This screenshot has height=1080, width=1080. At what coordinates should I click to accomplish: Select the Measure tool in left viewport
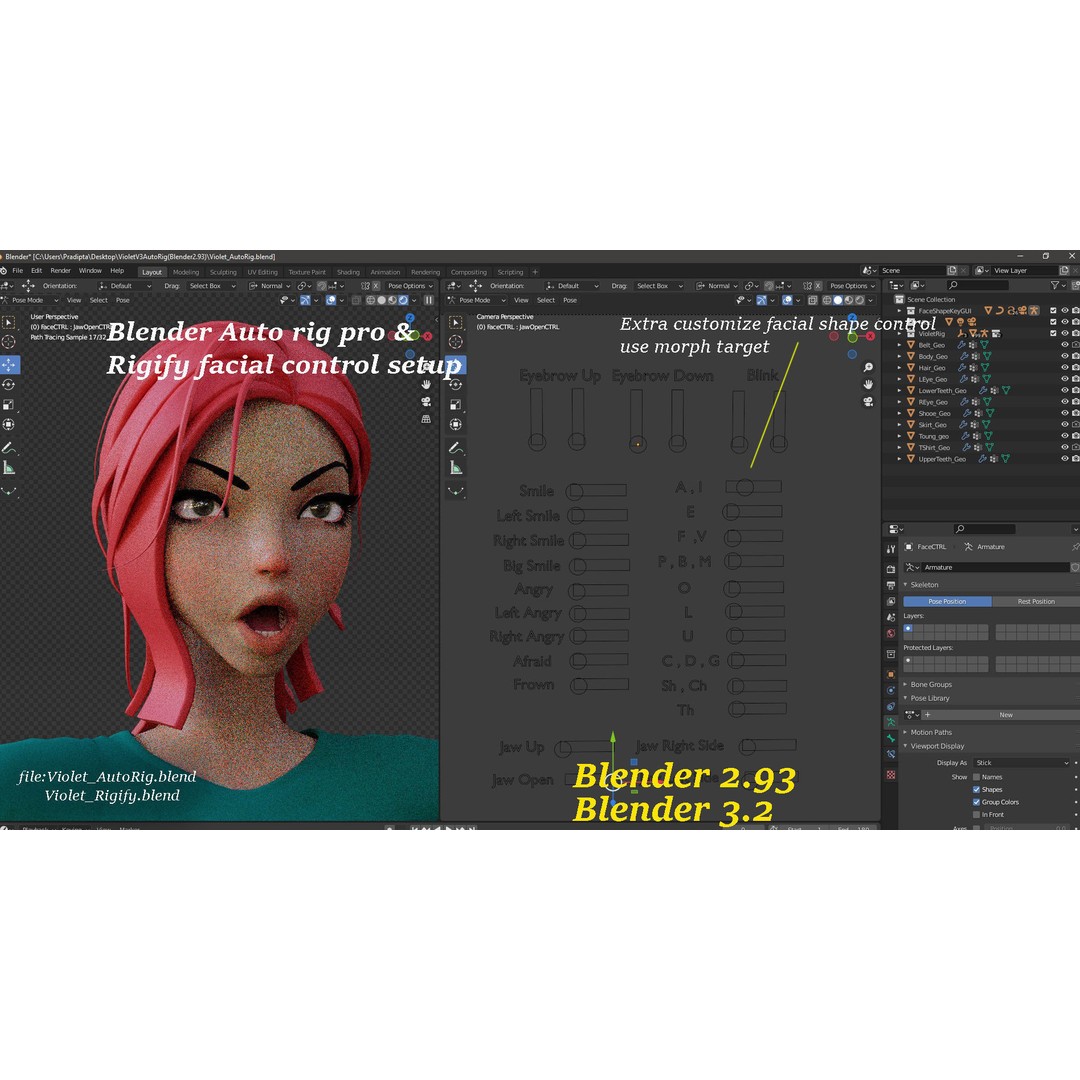[9, 468]
